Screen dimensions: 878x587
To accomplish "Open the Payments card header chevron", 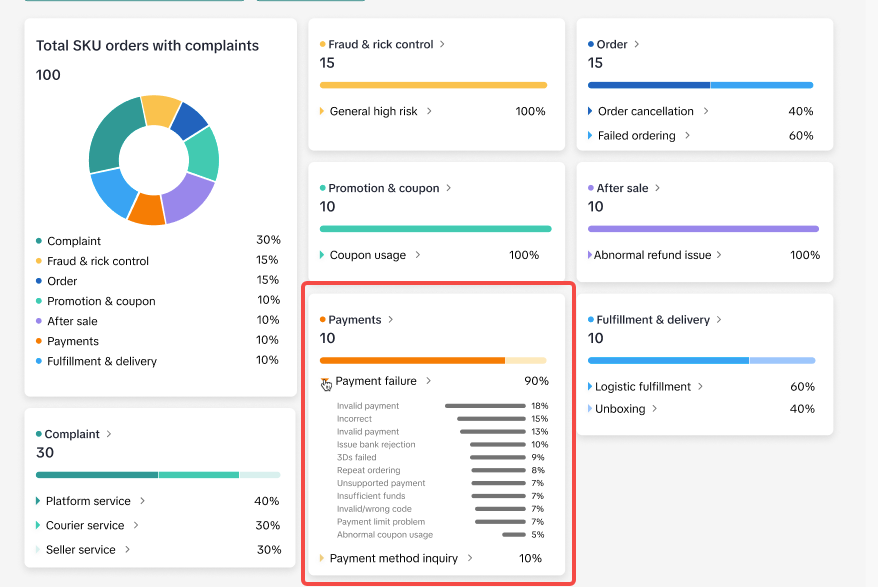I will point(391,320).
